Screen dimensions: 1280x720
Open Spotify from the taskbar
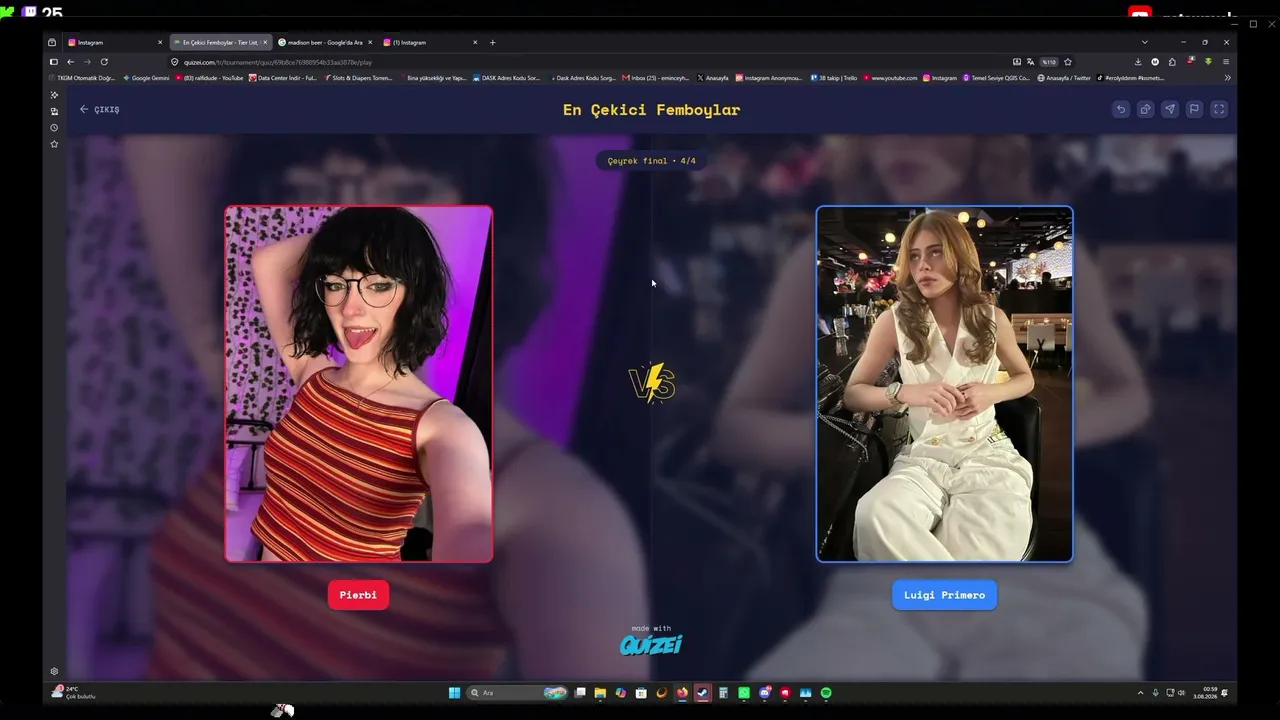[x=826, y=693]
